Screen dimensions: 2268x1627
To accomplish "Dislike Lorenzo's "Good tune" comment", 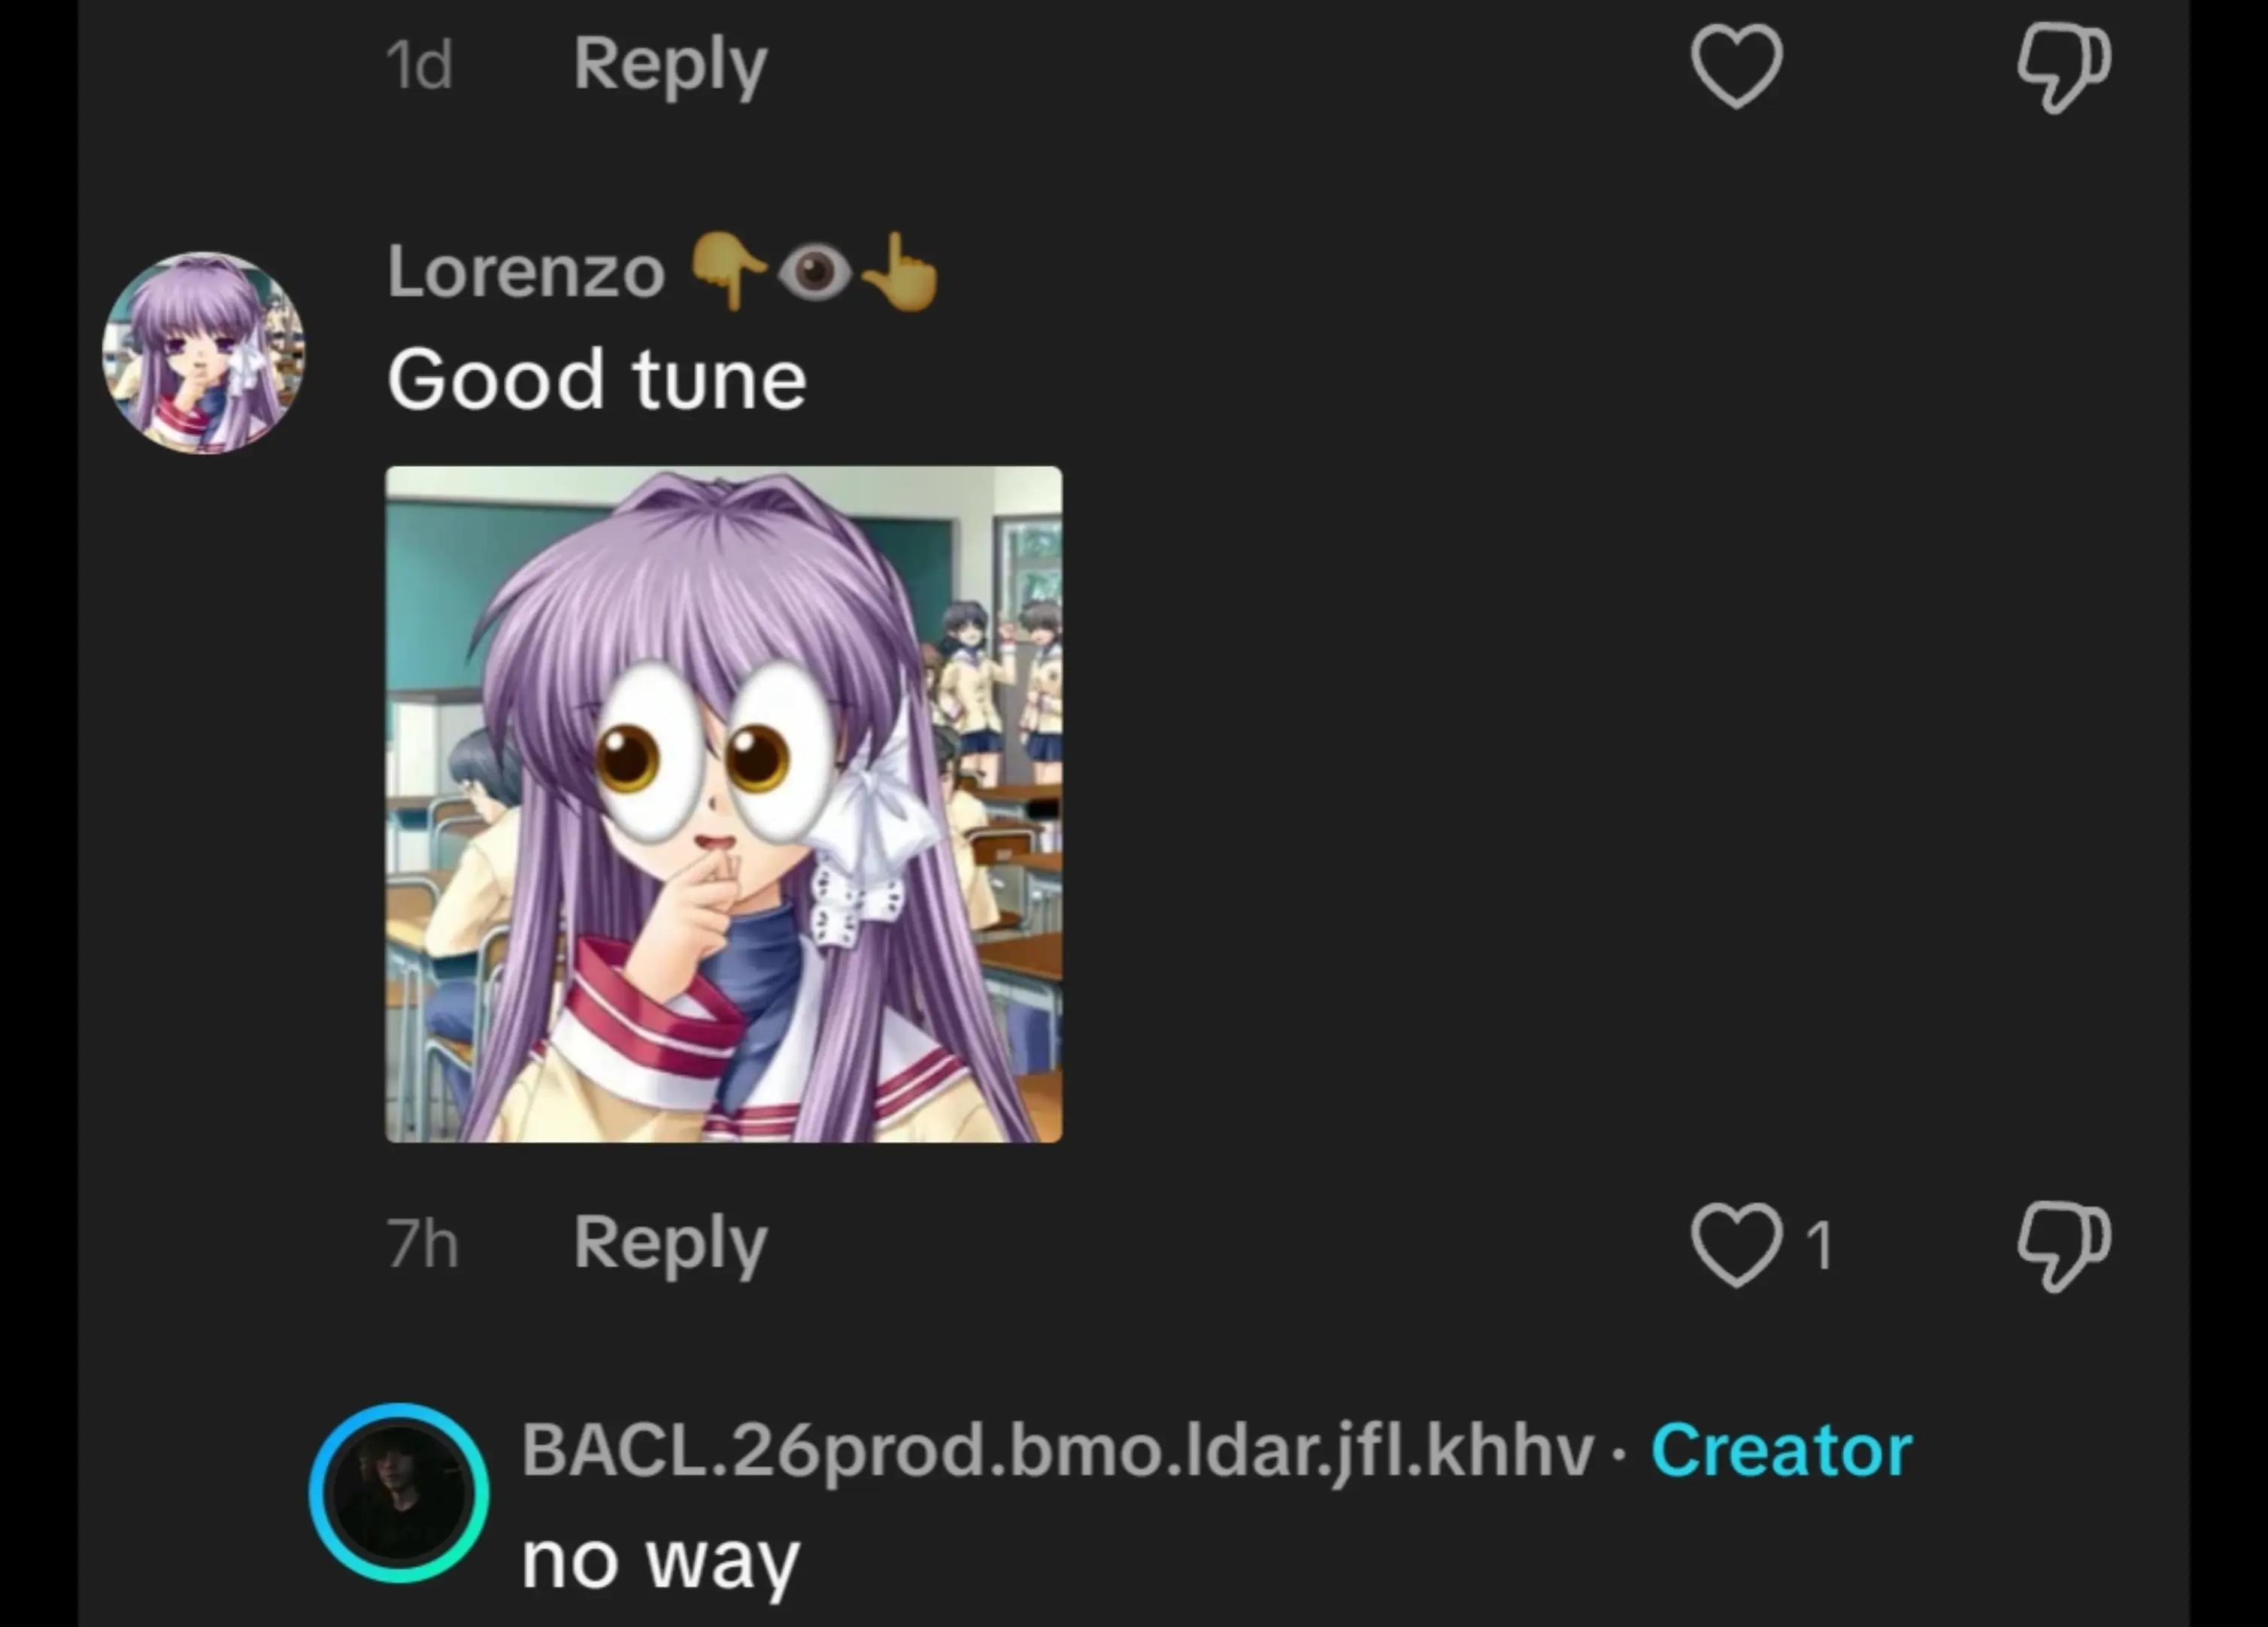I will (x=2063, y=1246).
